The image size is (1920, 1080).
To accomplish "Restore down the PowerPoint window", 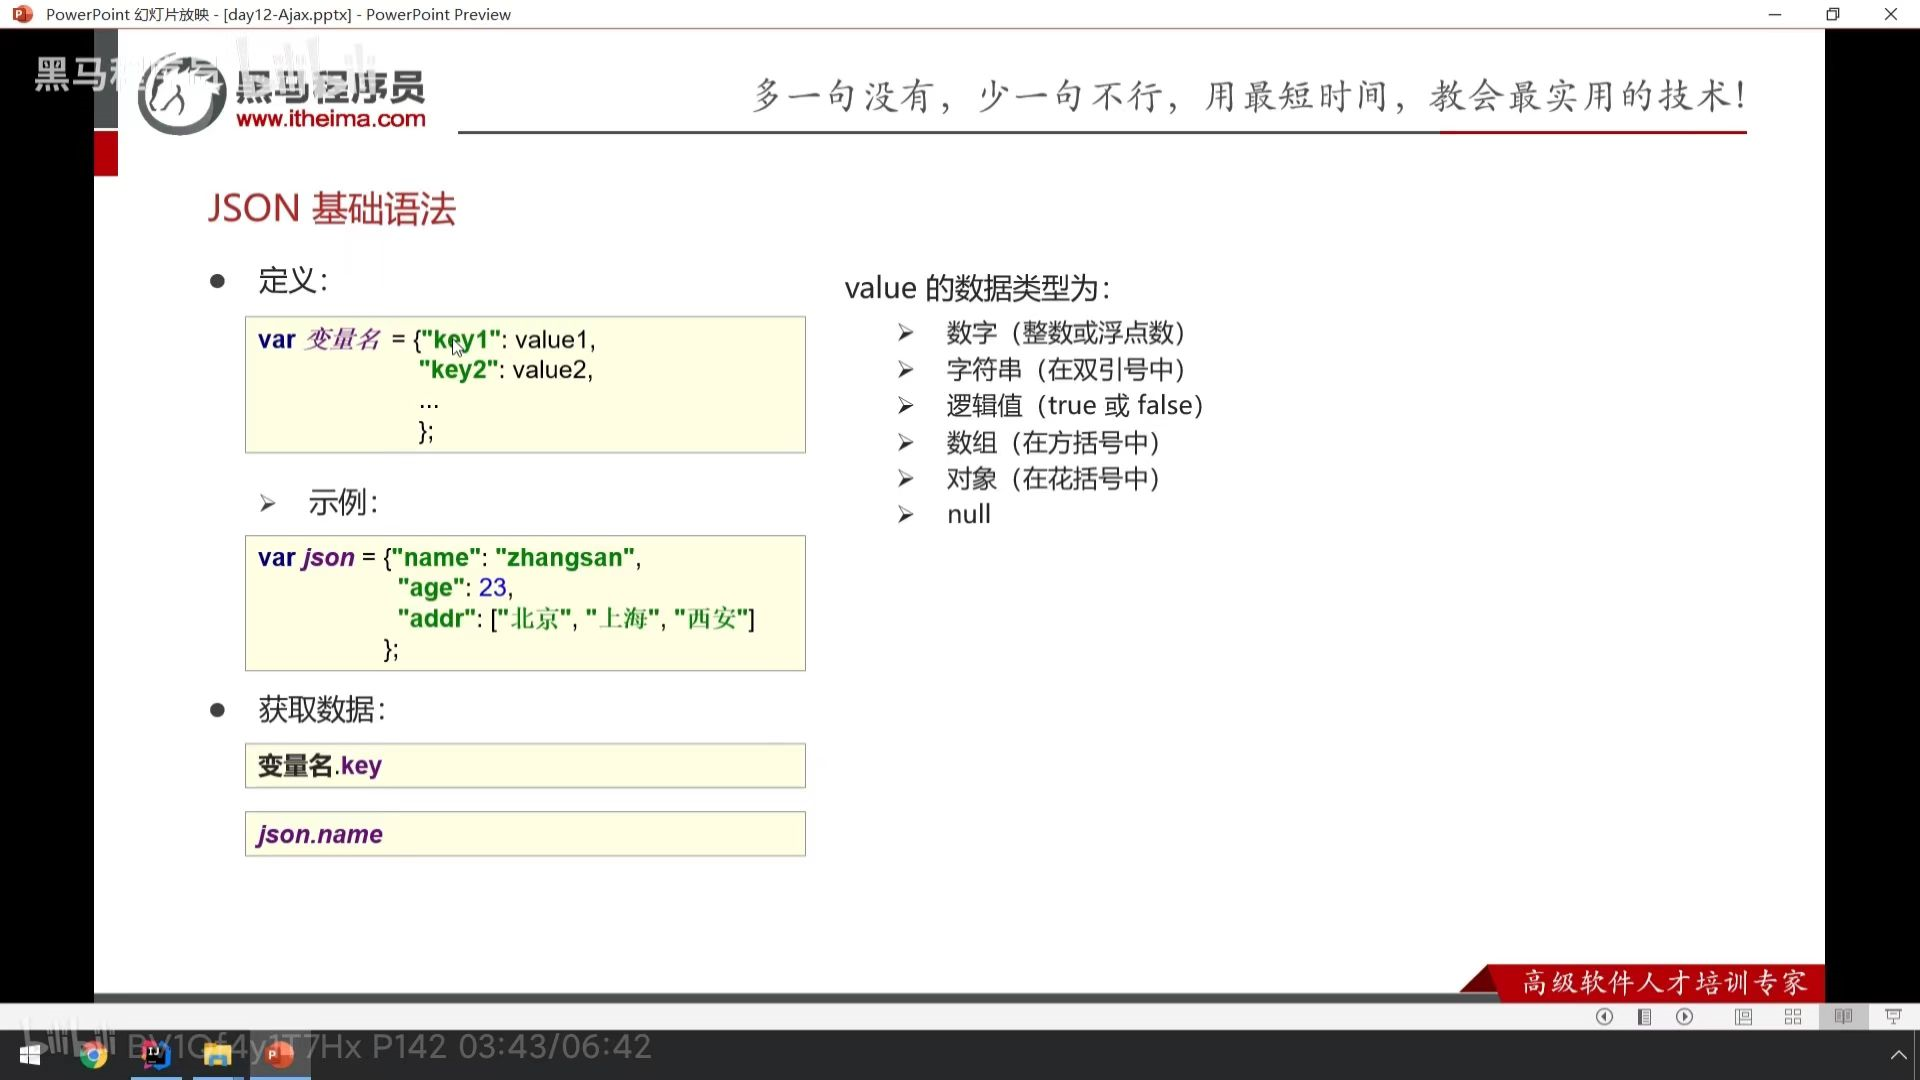I will (x=1832, y=14).
